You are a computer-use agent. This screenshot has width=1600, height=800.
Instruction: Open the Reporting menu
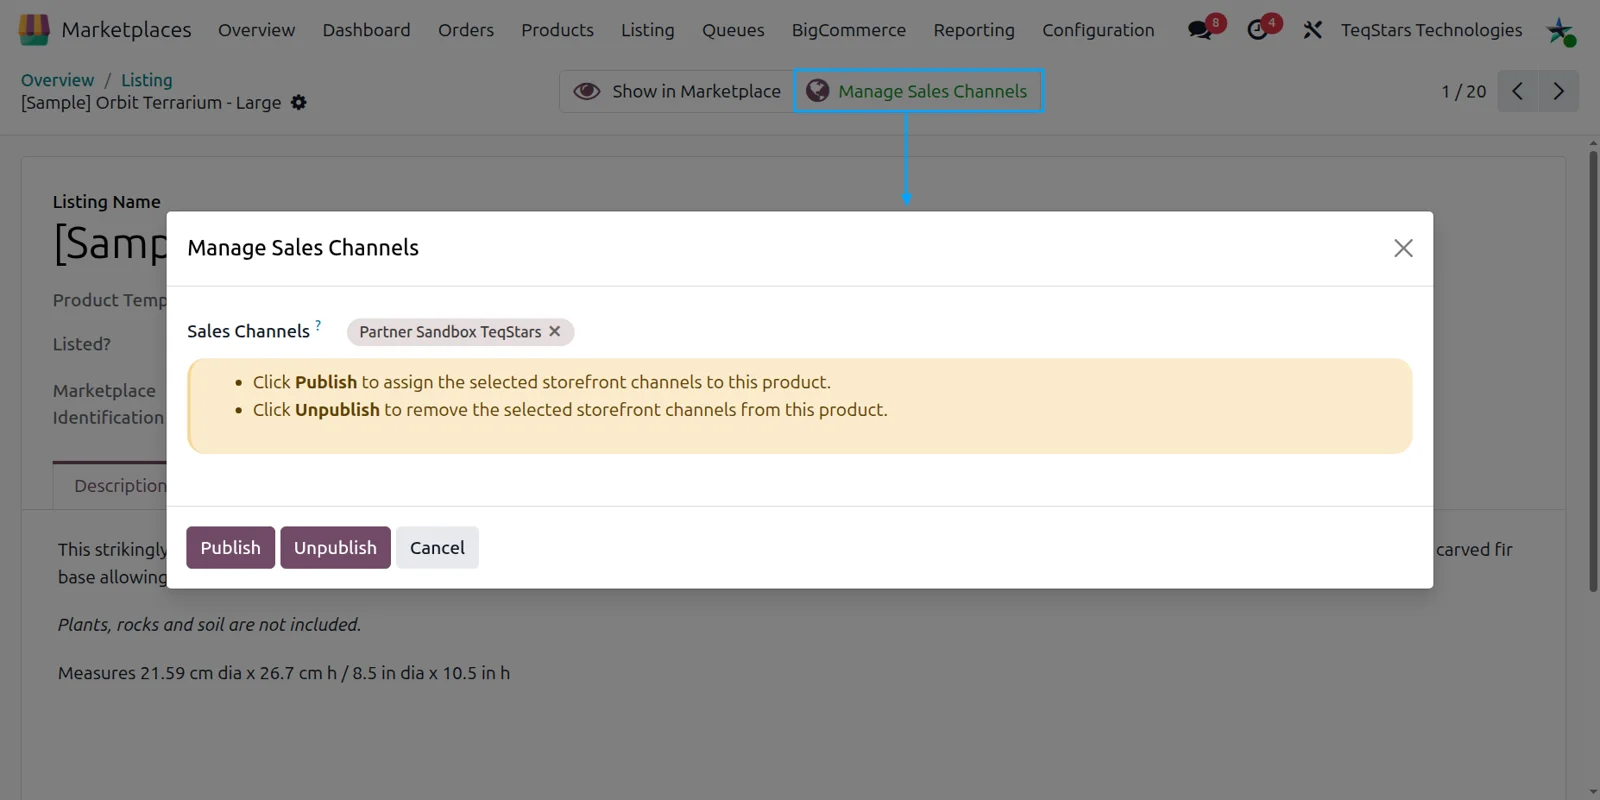(x=974, y=30)
